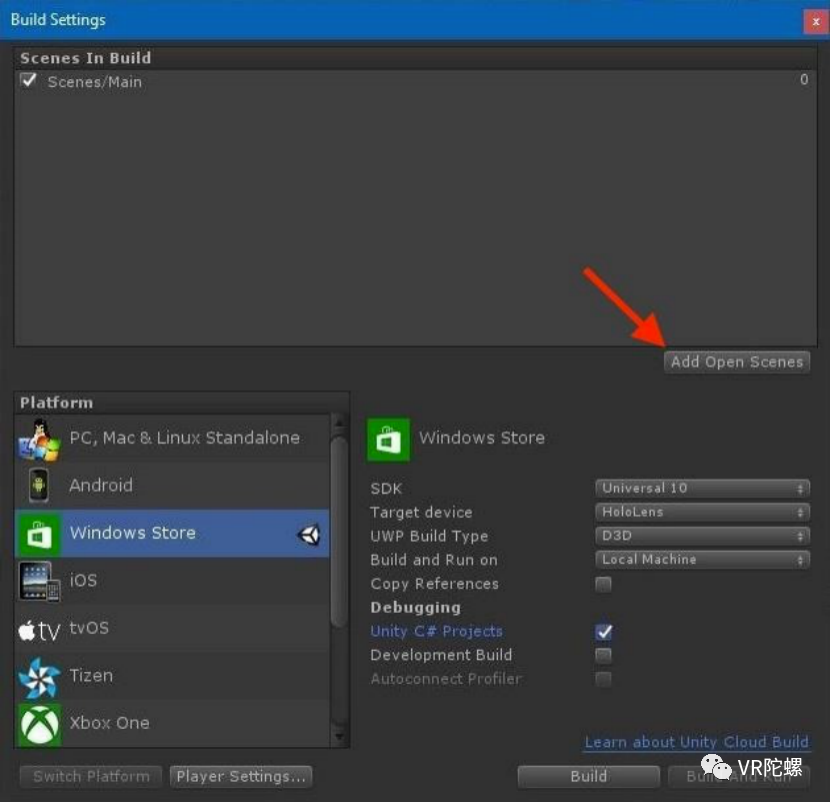
Task: Select the Tizen pinwheel icon
Action: (x=39, y=678)
